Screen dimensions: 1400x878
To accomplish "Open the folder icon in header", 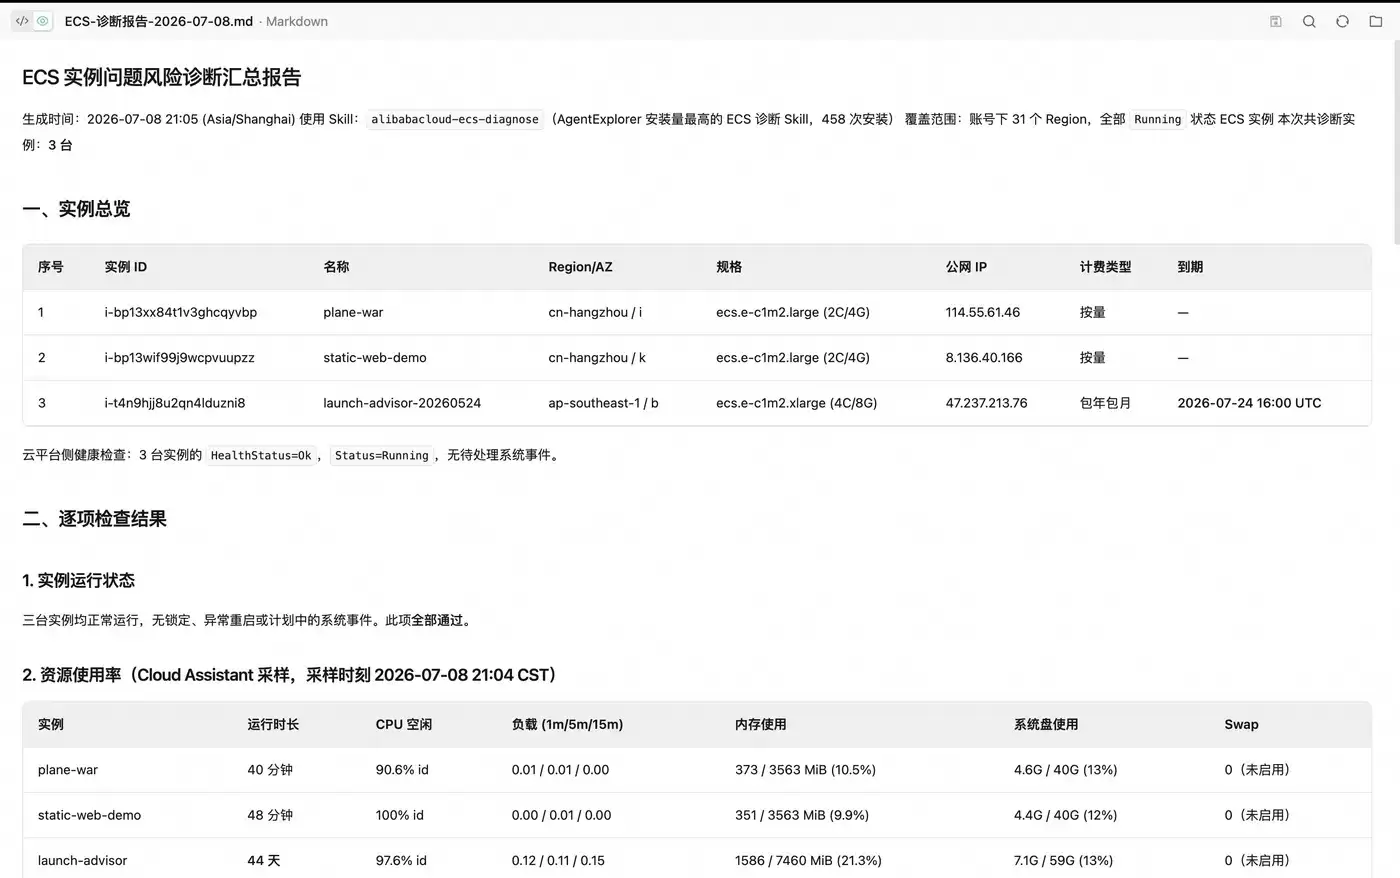I will click(1376, 21).
